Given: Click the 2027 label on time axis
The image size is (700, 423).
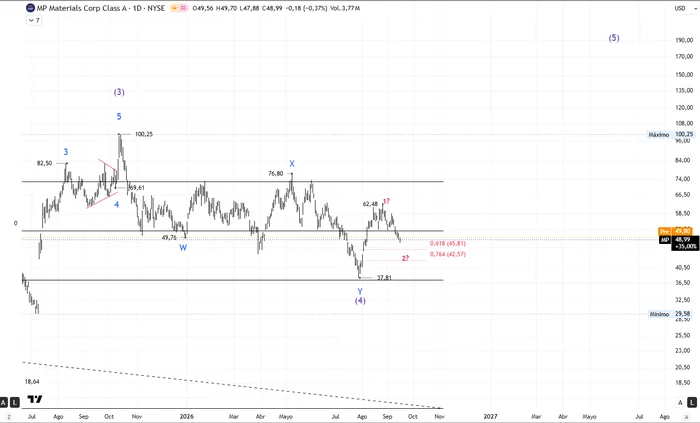Looking at the screenshot, I should [490, 416].
